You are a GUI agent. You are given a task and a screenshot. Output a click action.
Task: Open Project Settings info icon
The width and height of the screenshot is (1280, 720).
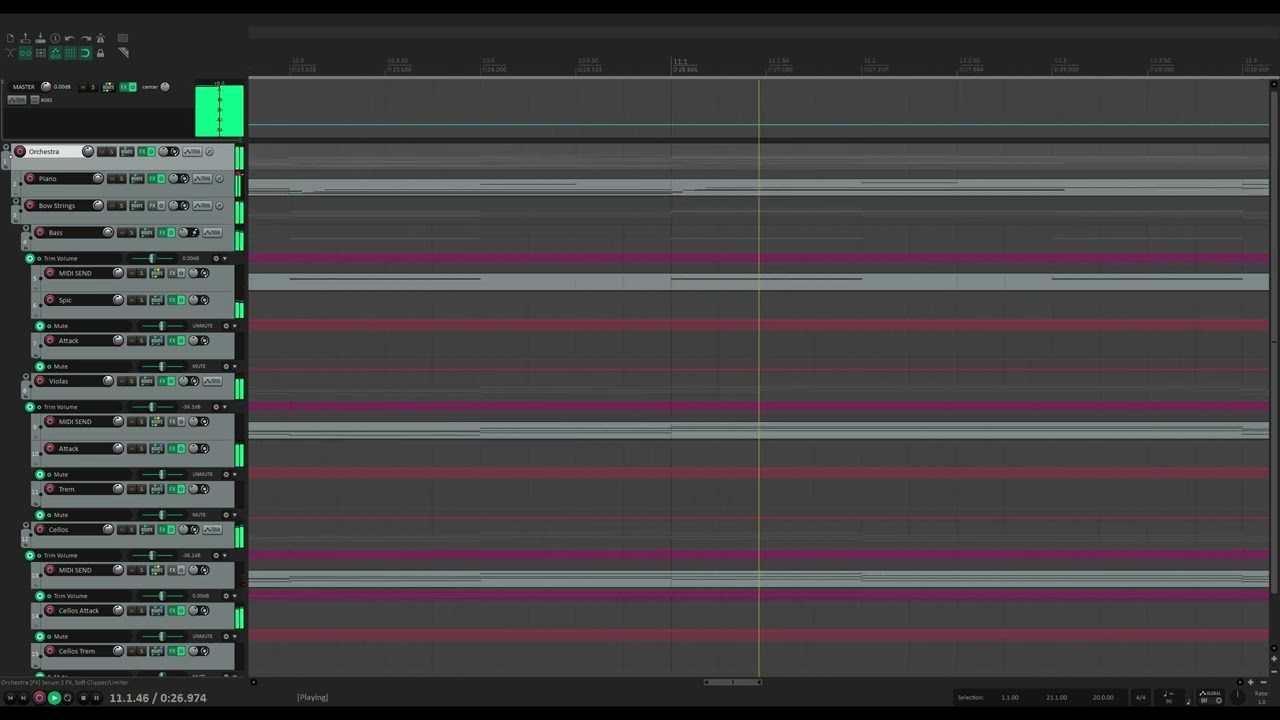(x=55, y=38)
